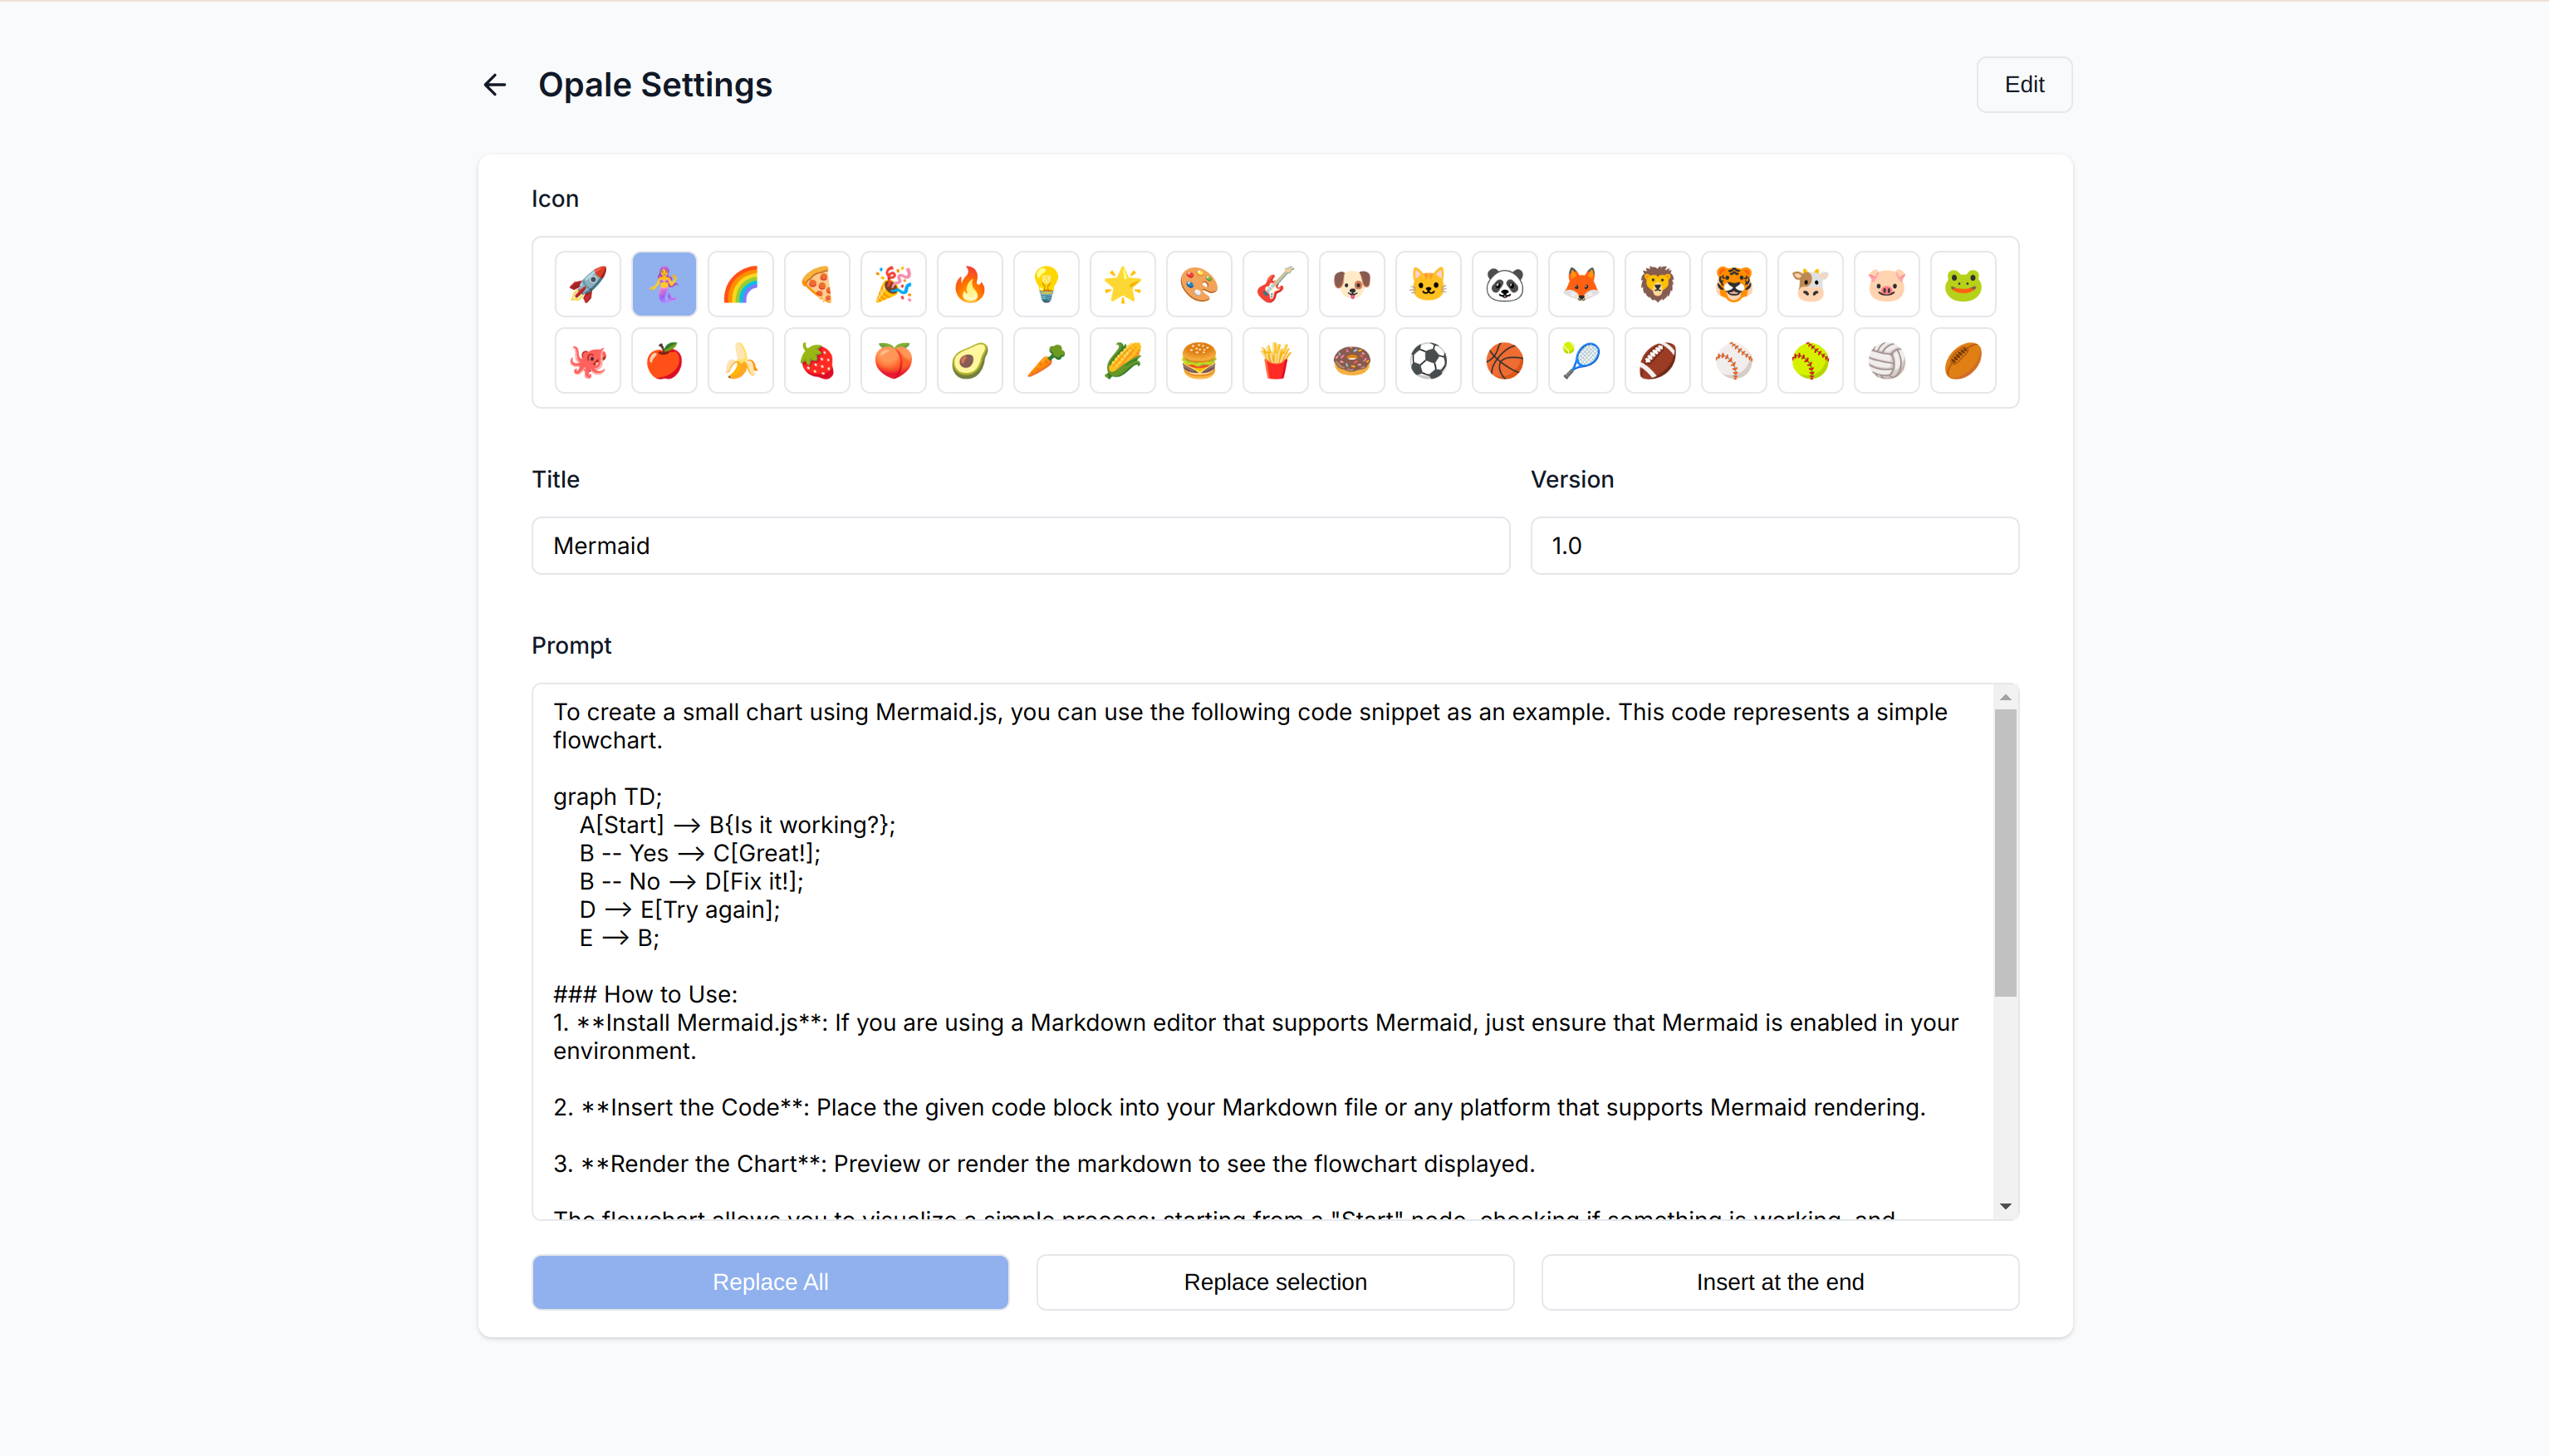Click into the Title field containing Mermaid
This screenshot has width=2549, height=1456.
[x=1020, y=546]
